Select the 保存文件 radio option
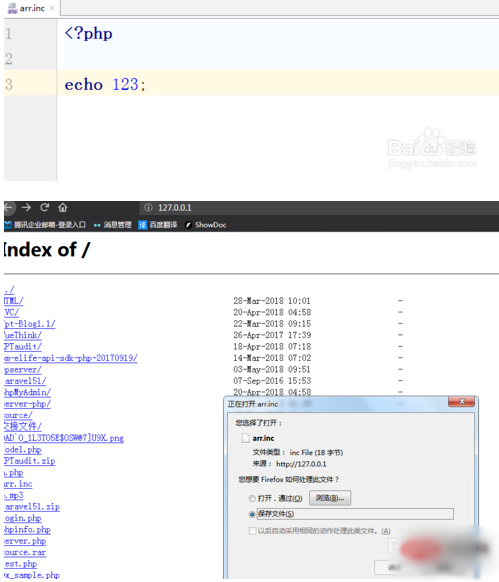 [x=252, y=514]
